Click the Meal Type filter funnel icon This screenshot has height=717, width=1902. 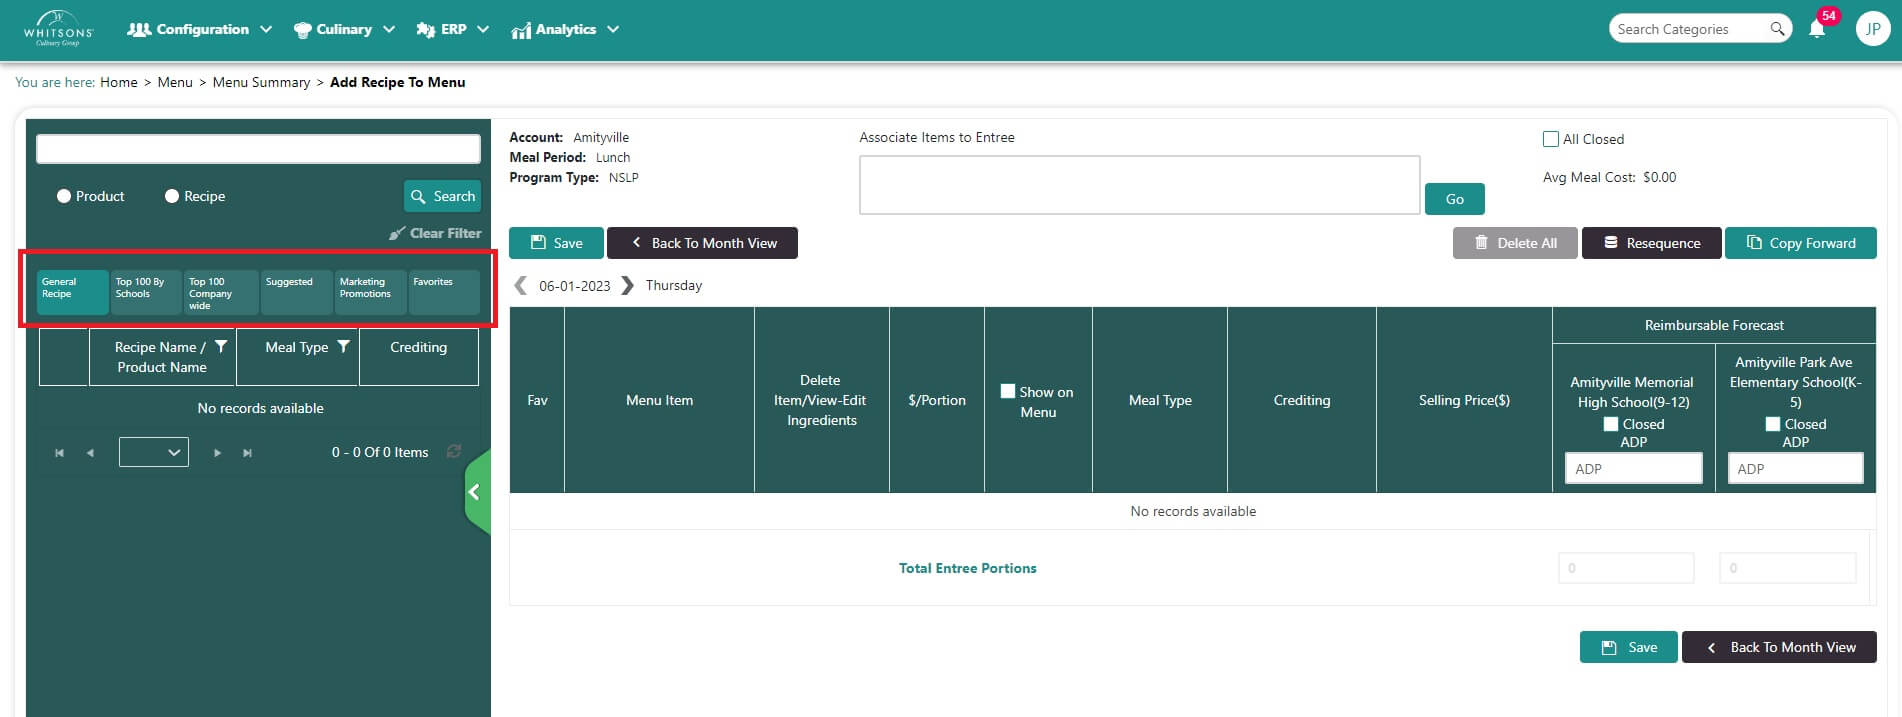[343, 347]
